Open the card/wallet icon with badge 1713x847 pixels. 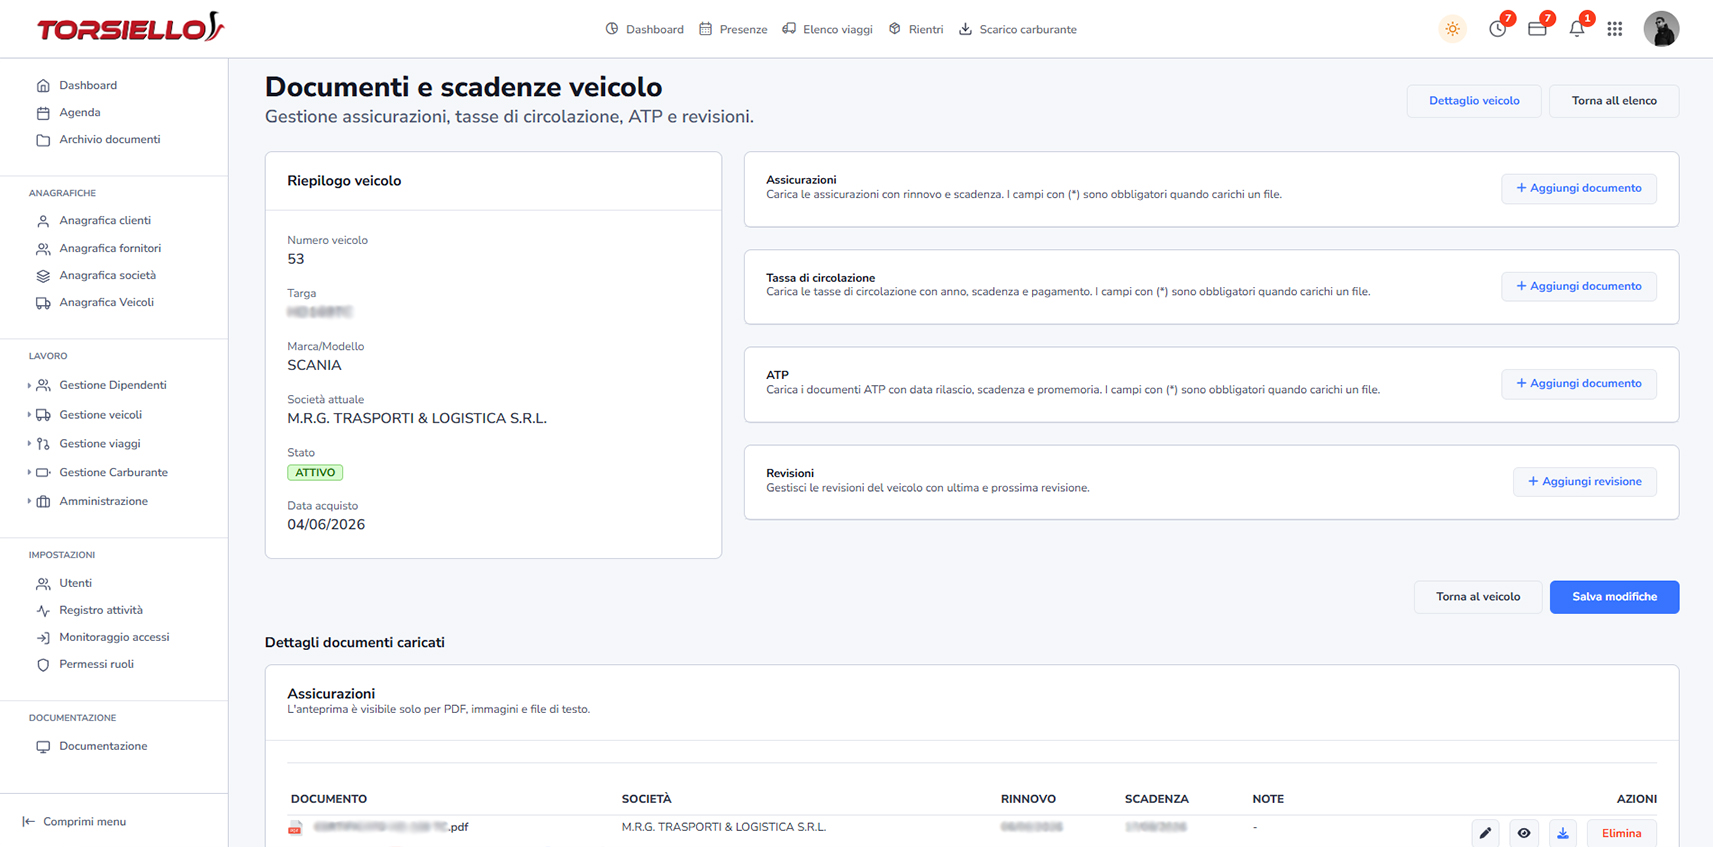coord(1537,29)
